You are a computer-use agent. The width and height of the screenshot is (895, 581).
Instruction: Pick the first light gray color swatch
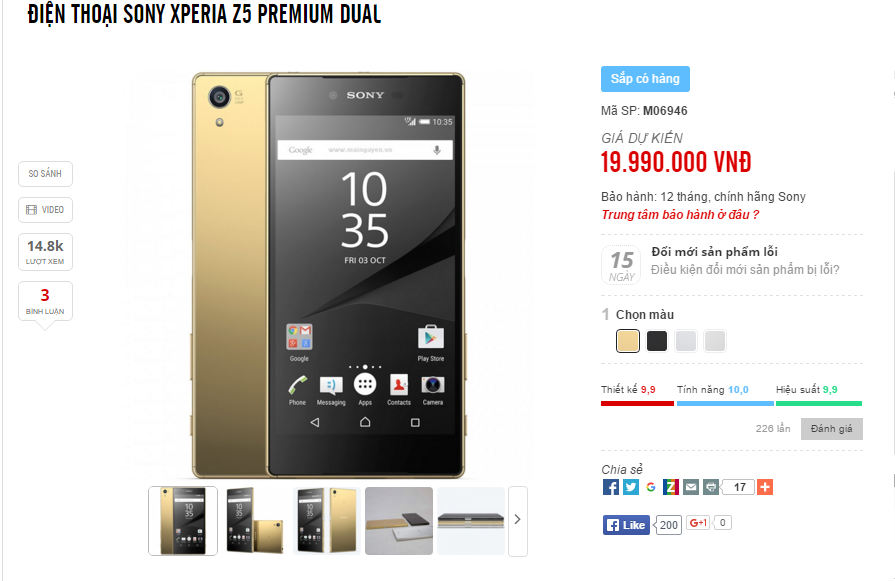pyautogui.click(x=686, y=341)
